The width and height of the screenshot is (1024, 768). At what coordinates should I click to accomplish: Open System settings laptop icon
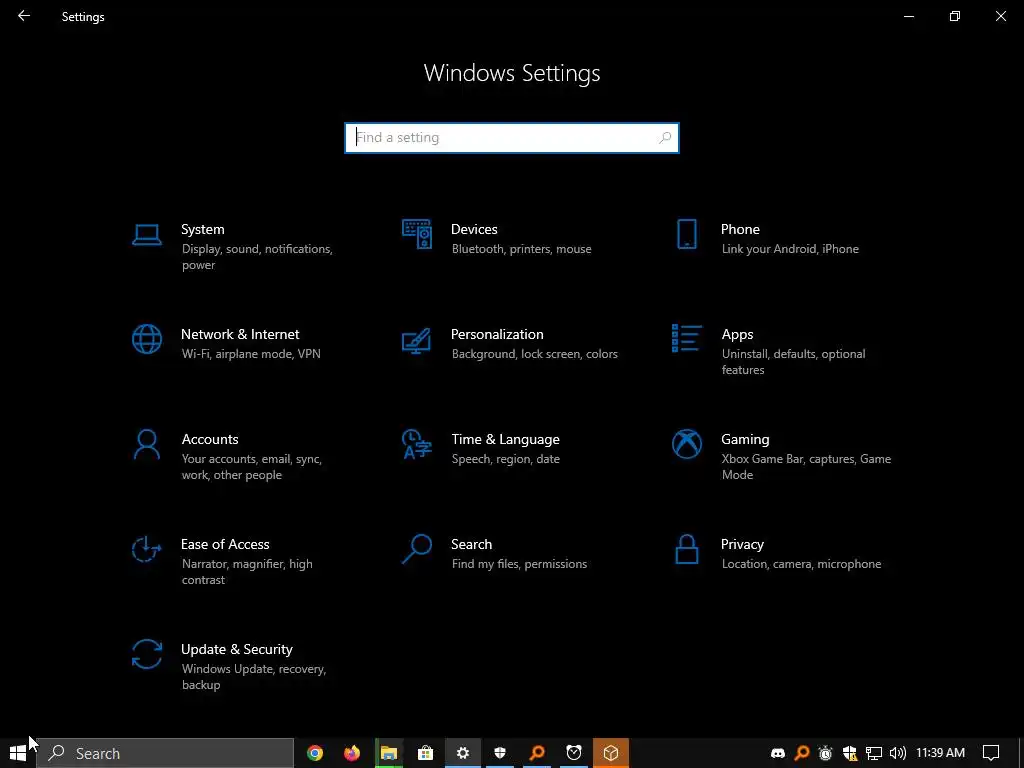coord(146,234)
